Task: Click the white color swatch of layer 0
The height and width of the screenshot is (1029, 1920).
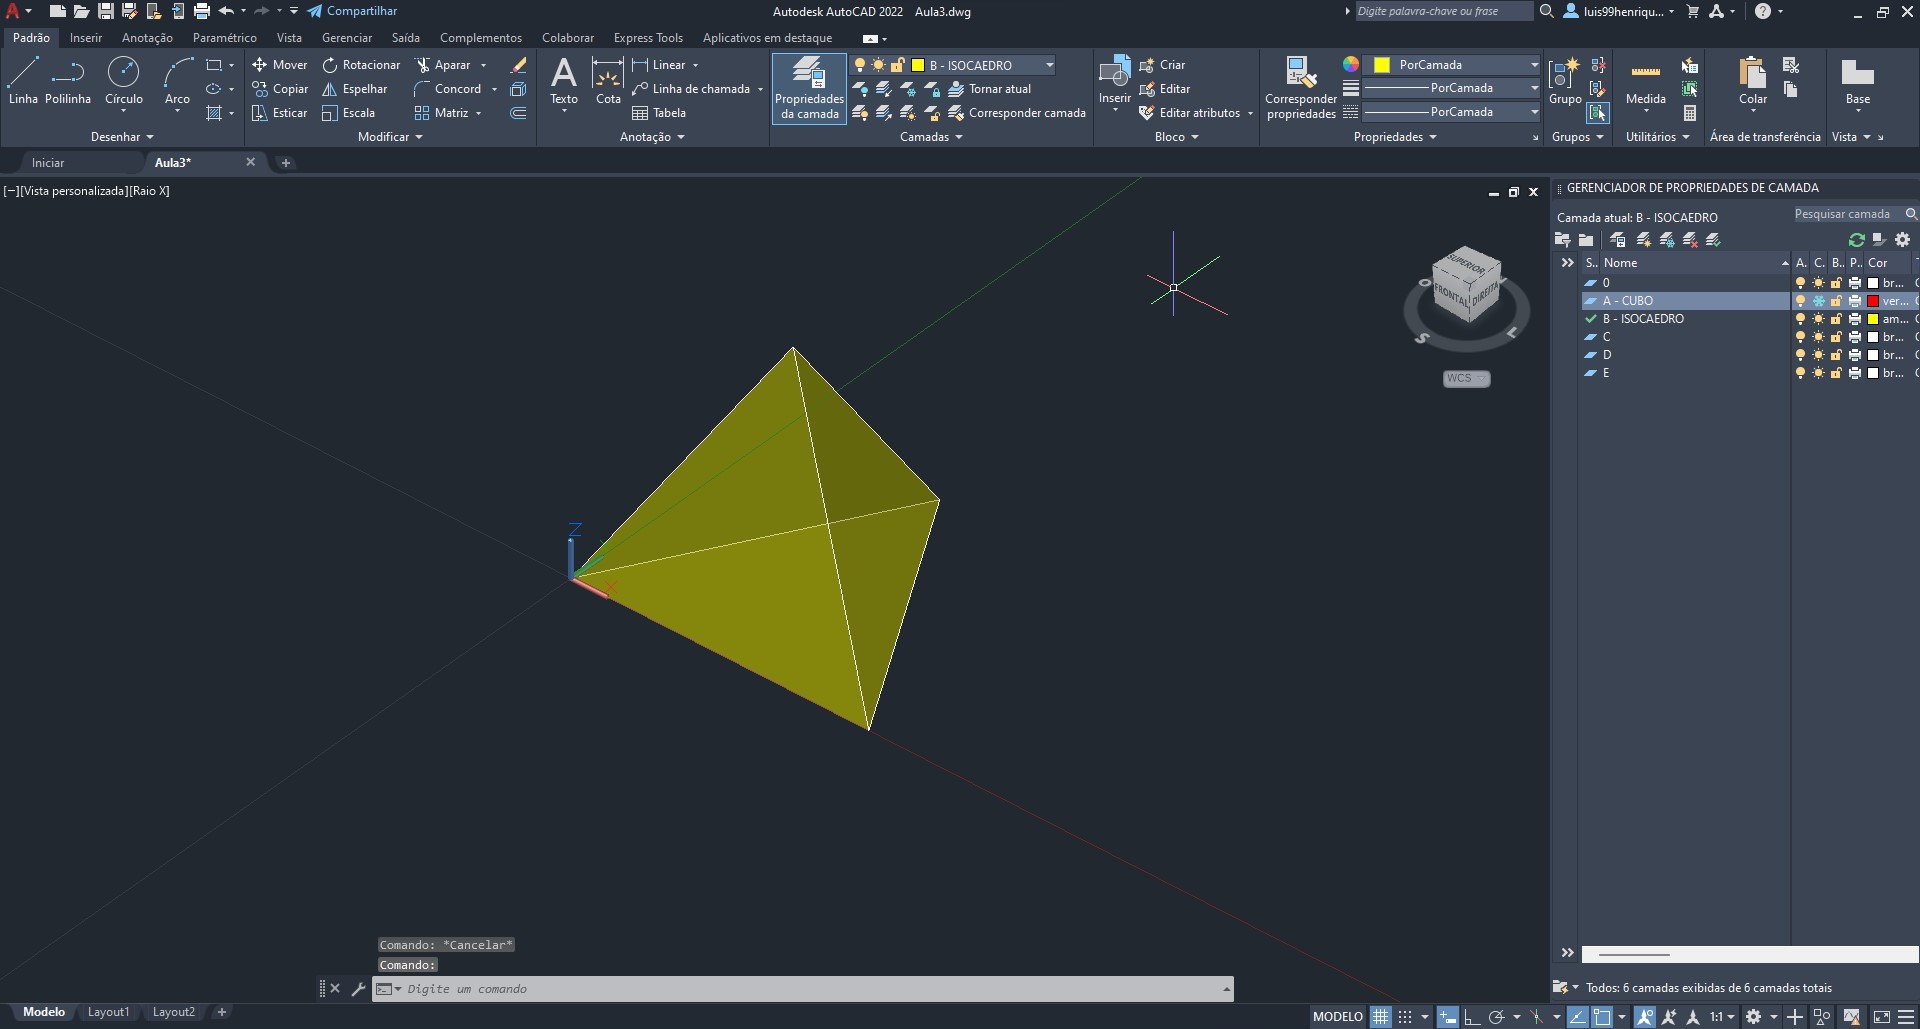Action: click(1873, 283)
